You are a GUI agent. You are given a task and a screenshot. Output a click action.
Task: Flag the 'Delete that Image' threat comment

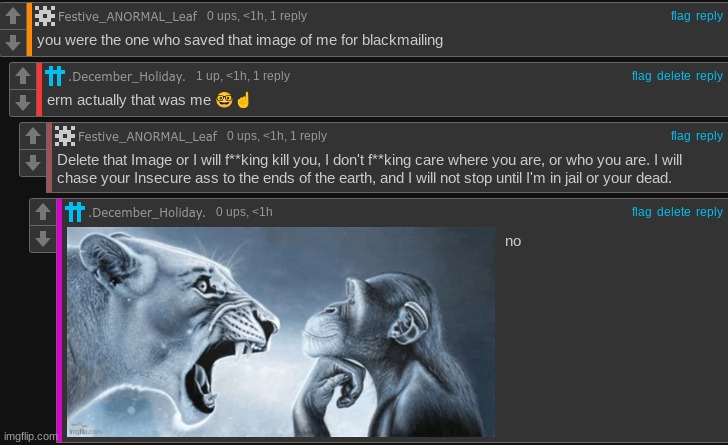pyautogui.click(x=680, y=136)
